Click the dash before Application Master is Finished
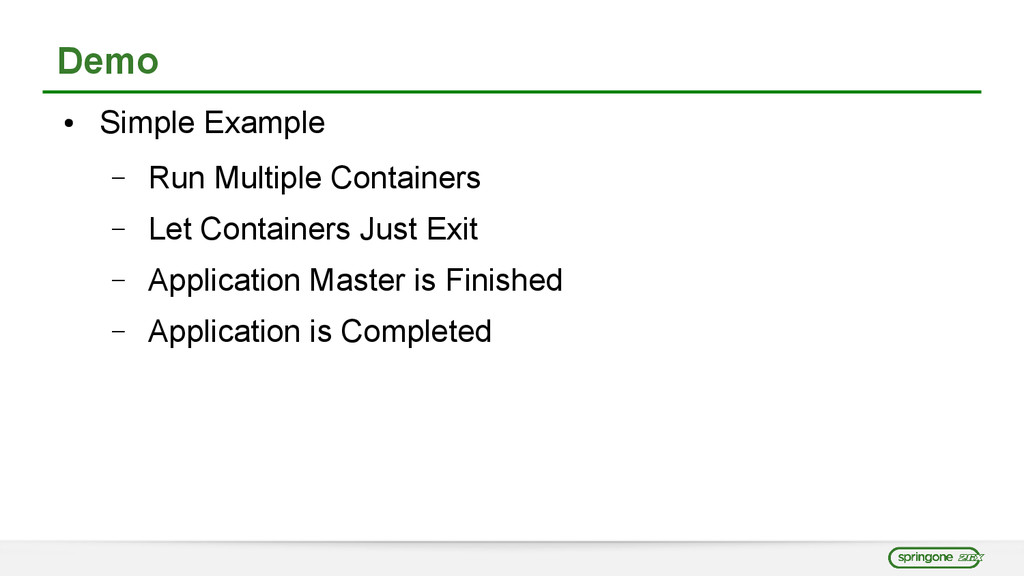This screenshot has height=576, width=1024. coord(119,281)
